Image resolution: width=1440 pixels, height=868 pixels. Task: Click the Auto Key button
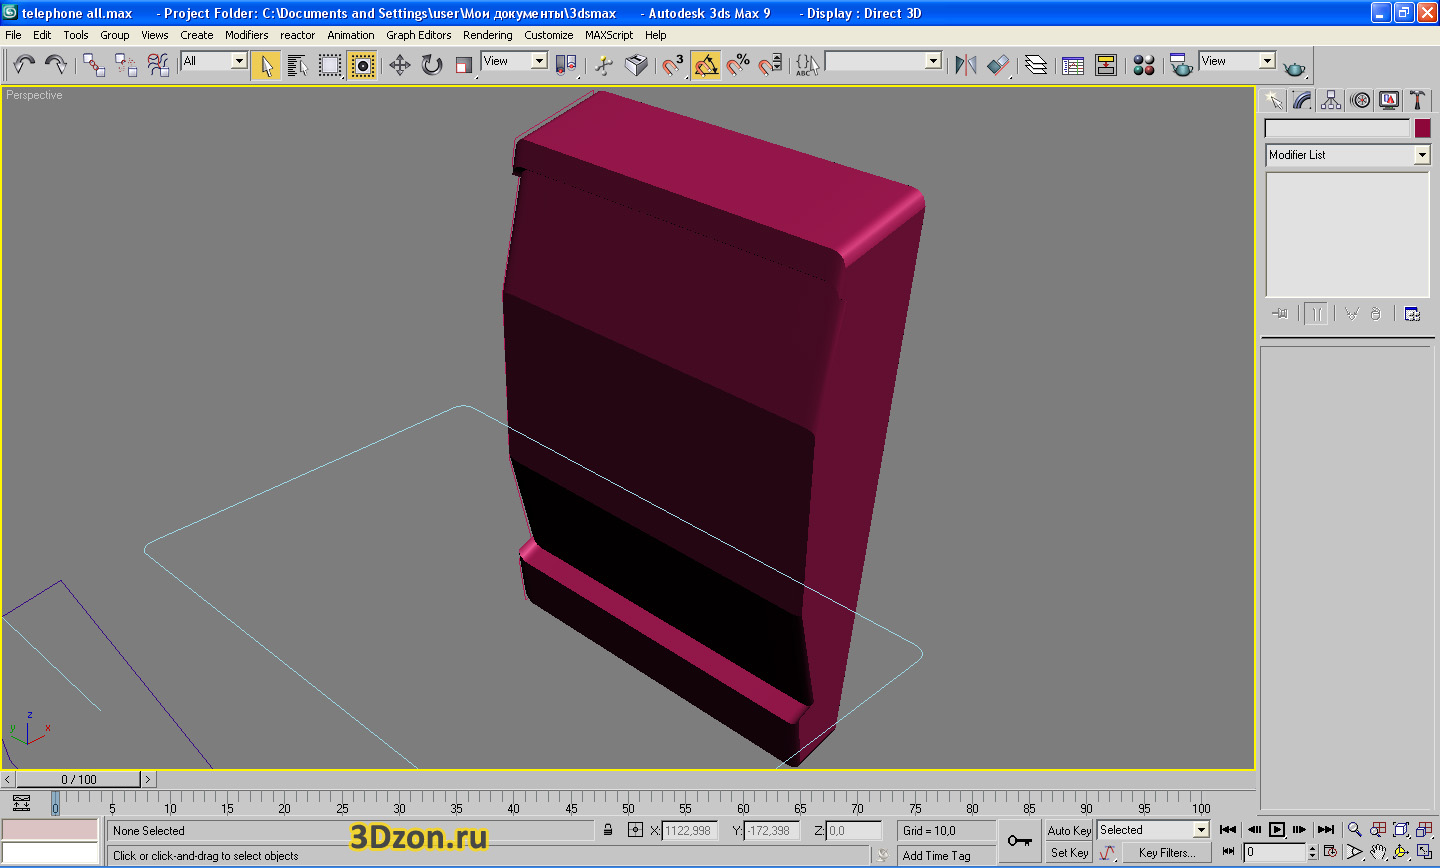coord(1069,830)
